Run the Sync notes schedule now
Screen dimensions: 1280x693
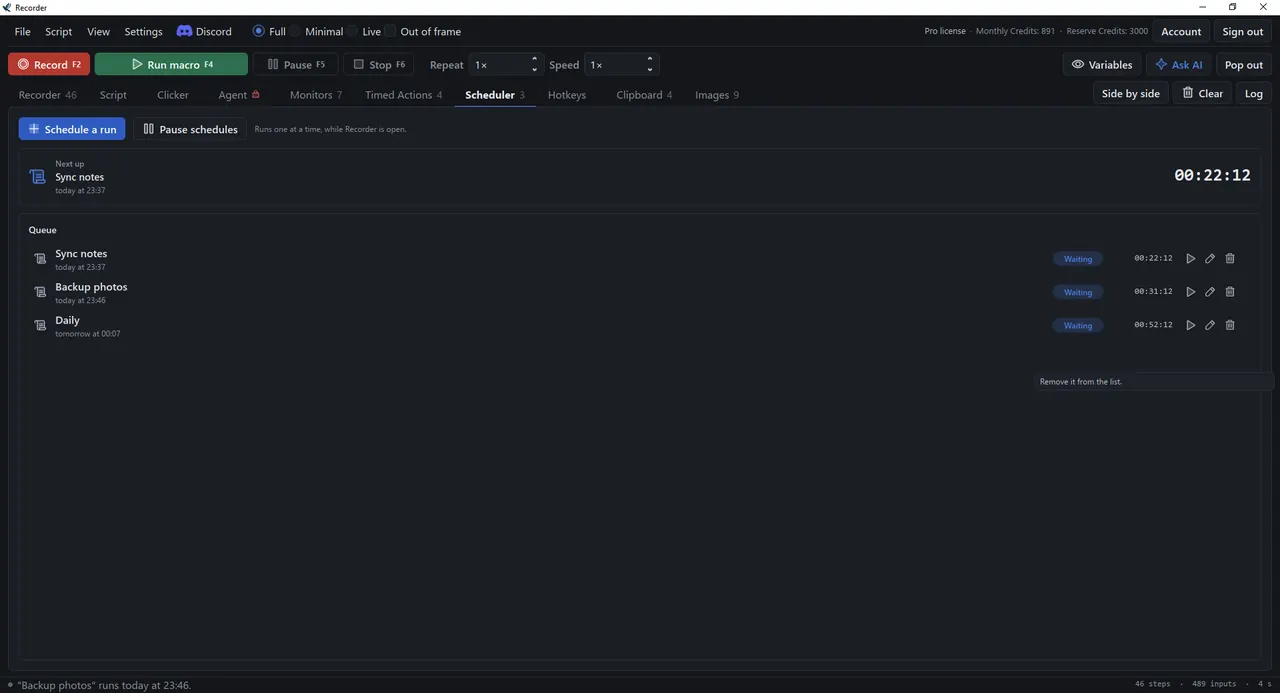[x=1190, y=259]
